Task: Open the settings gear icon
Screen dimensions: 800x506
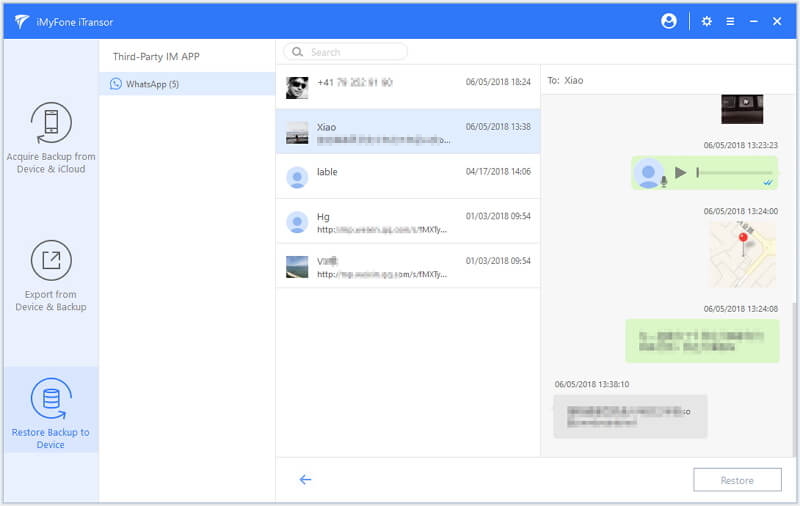Action: pyautogui.click(x=706, y=21)
